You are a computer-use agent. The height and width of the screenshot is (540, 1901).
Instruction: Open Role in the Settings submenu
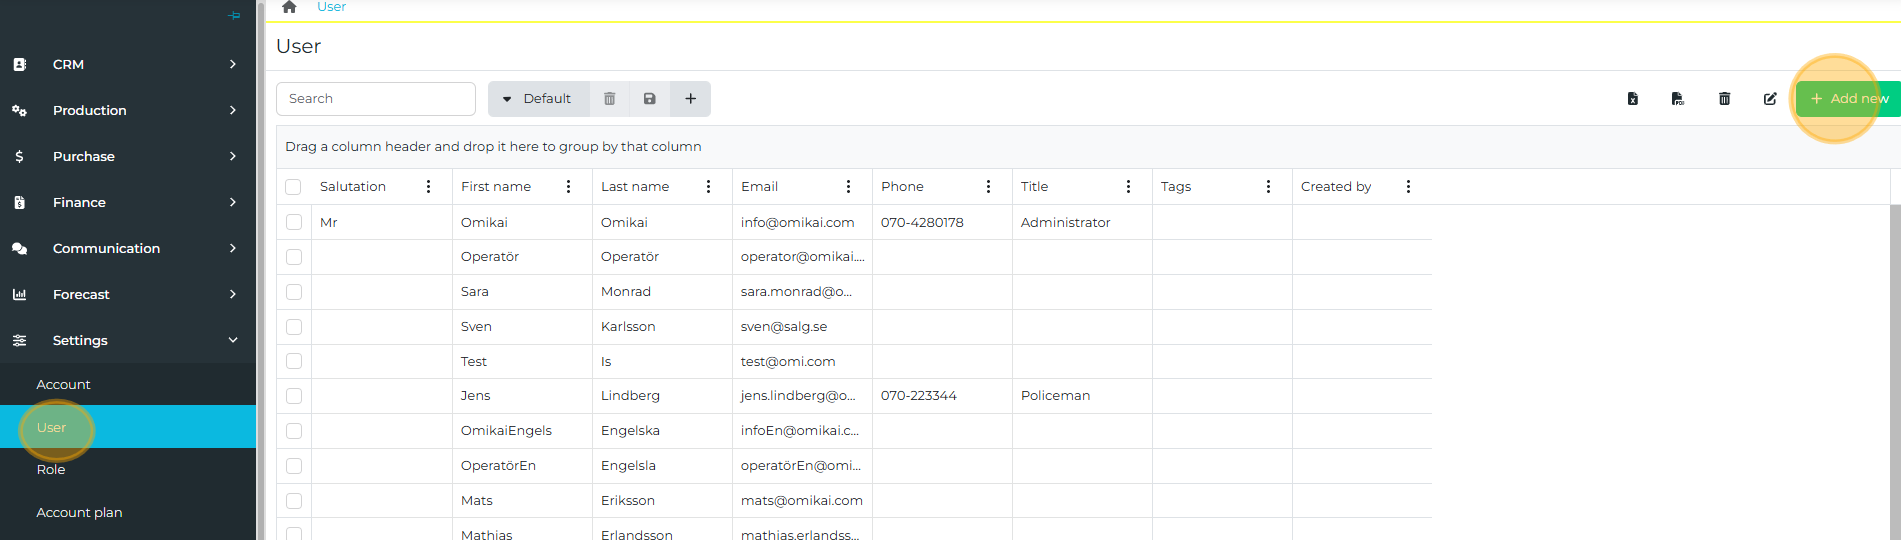(x=51, y=470)
